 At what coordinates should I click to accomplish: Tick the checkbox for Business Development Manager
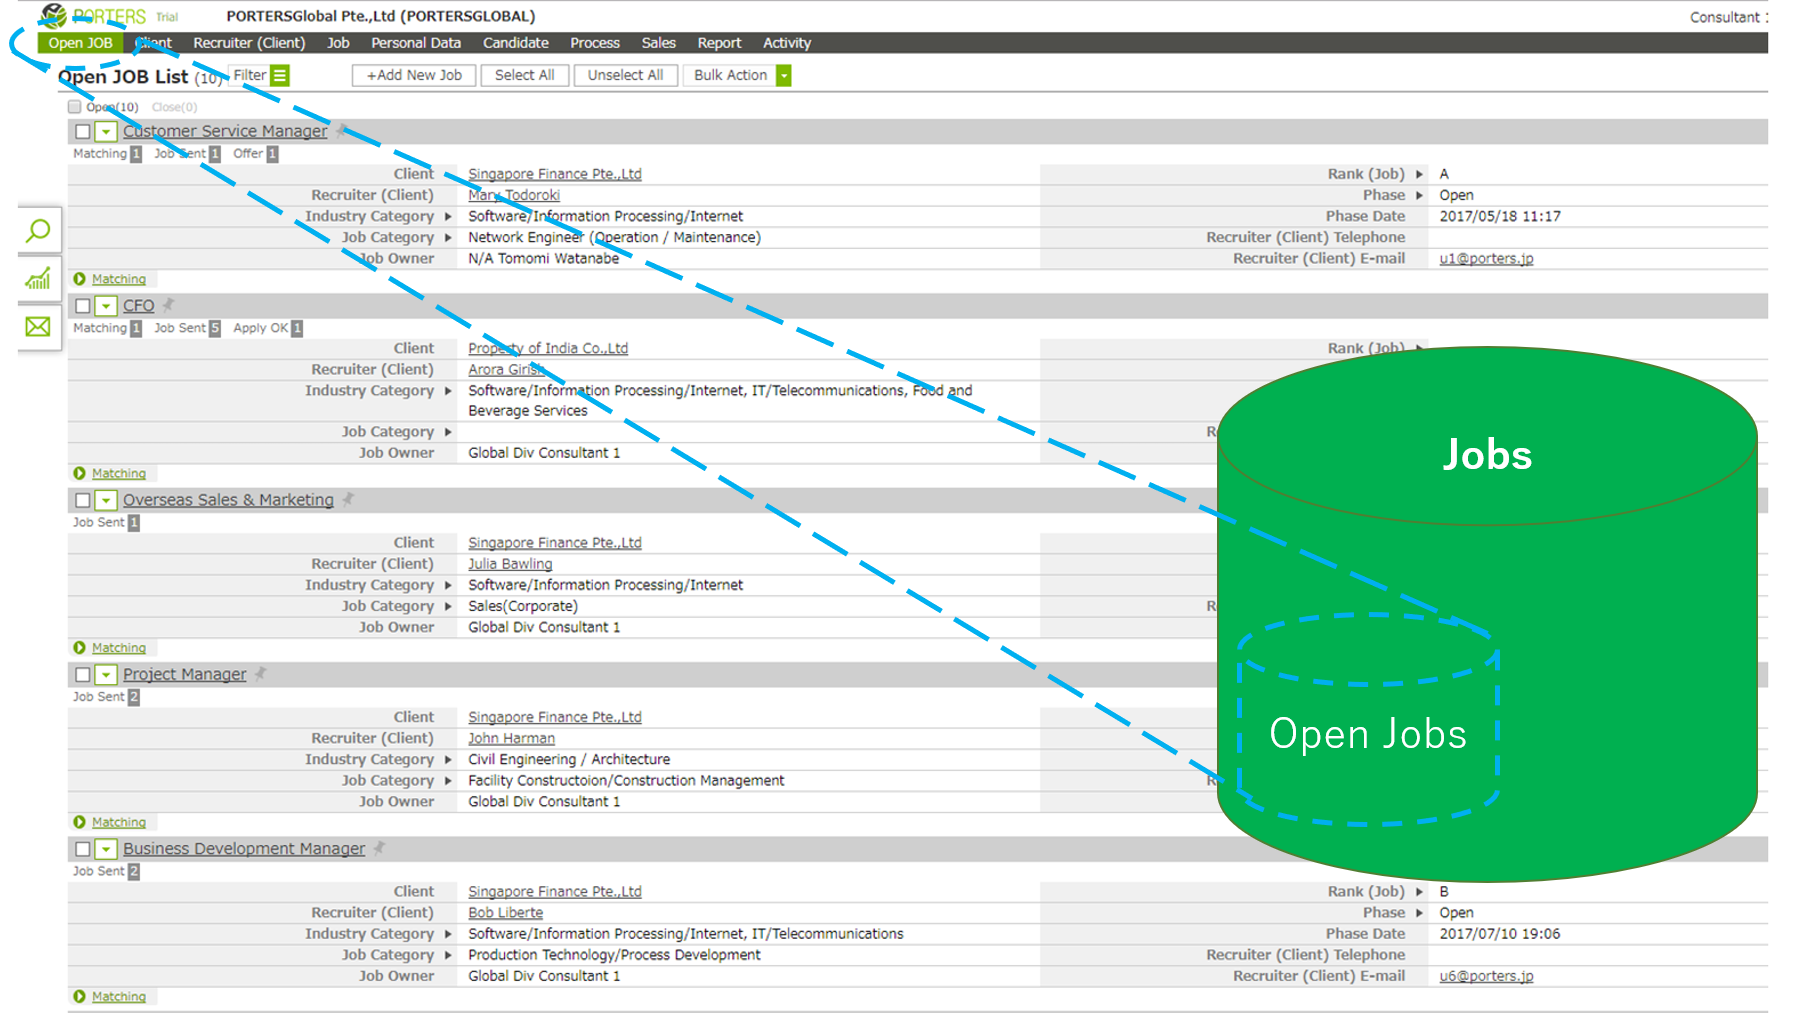point(83,849)
